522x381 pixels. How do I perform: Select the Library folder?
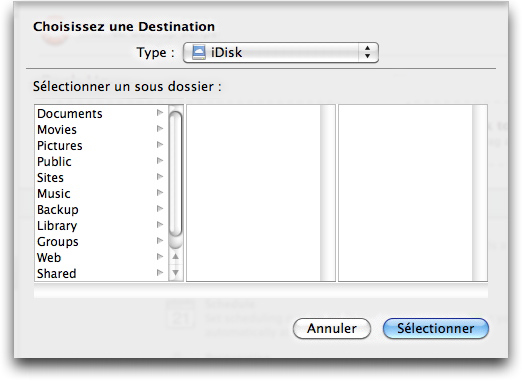click(x=101, y=225)
